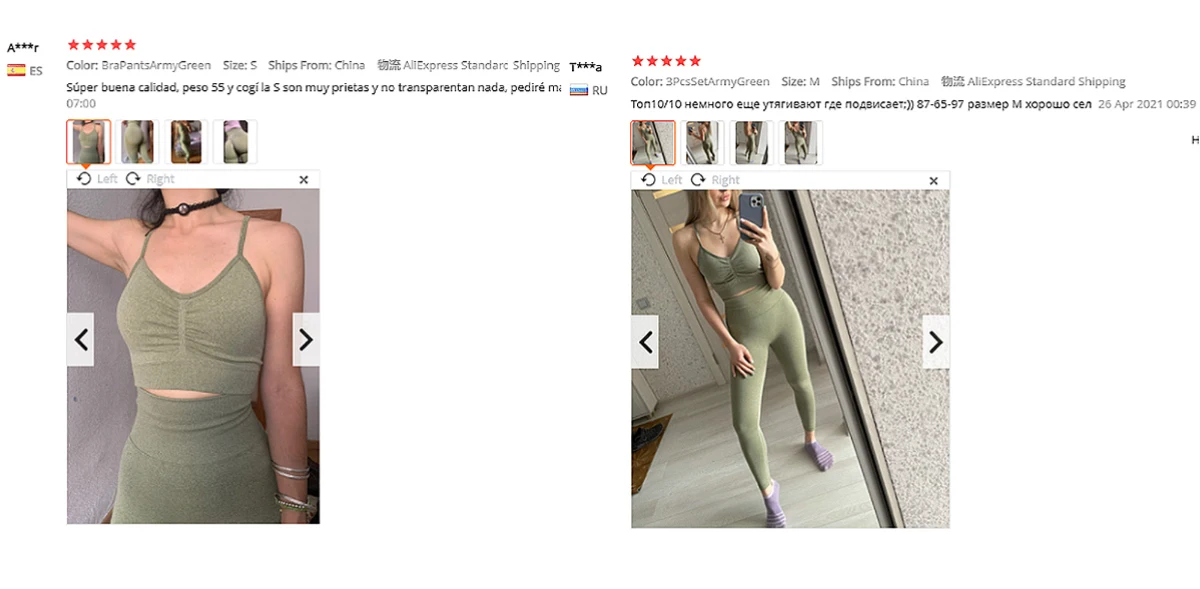Screen dimensions: 1200x589
Task: Select third thumbnail of Russian review
Action: coord(751,143)
